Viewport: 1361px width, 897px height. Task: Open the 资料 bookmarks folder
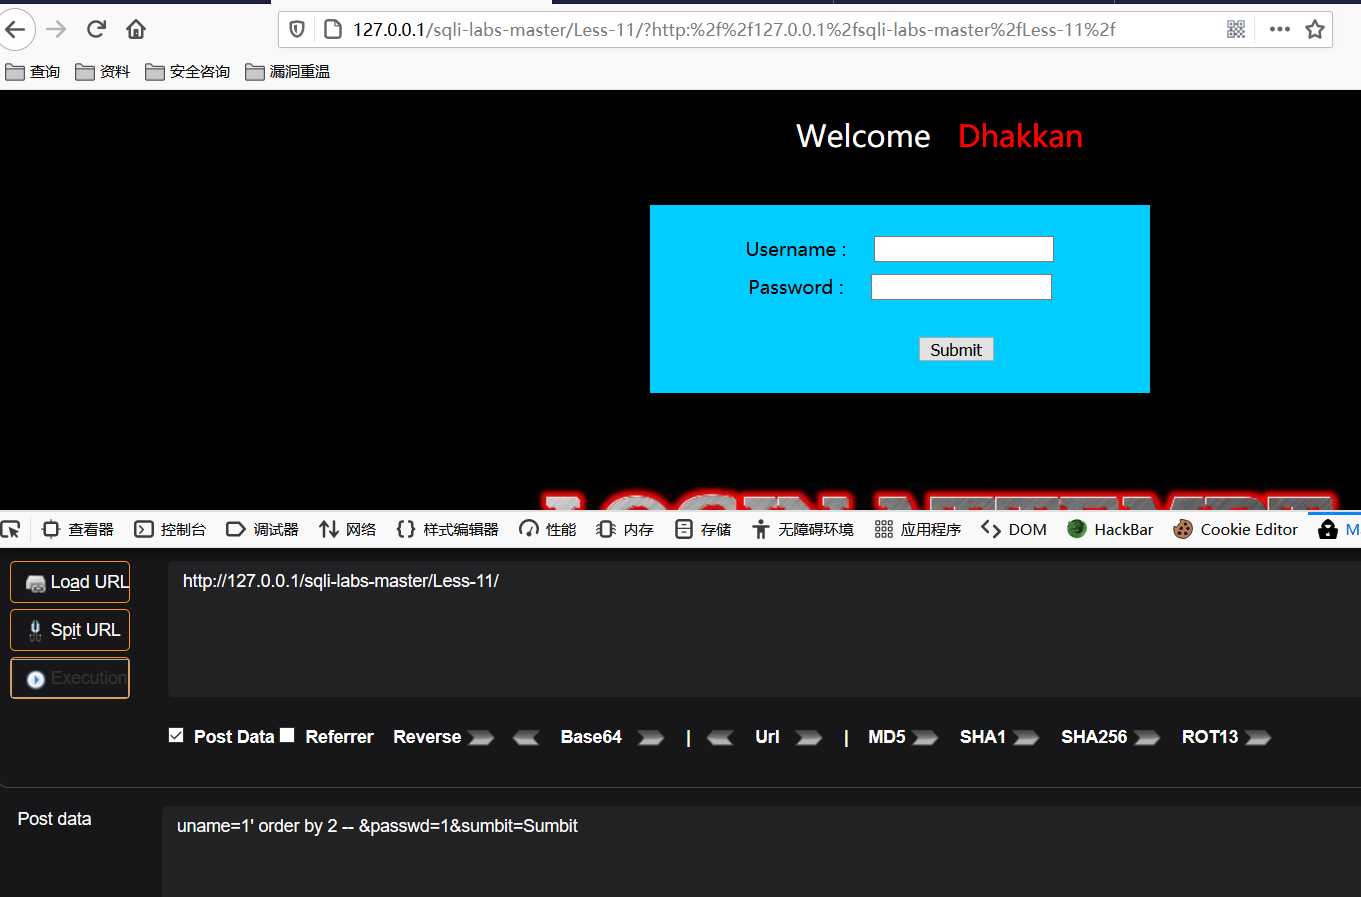103,71
